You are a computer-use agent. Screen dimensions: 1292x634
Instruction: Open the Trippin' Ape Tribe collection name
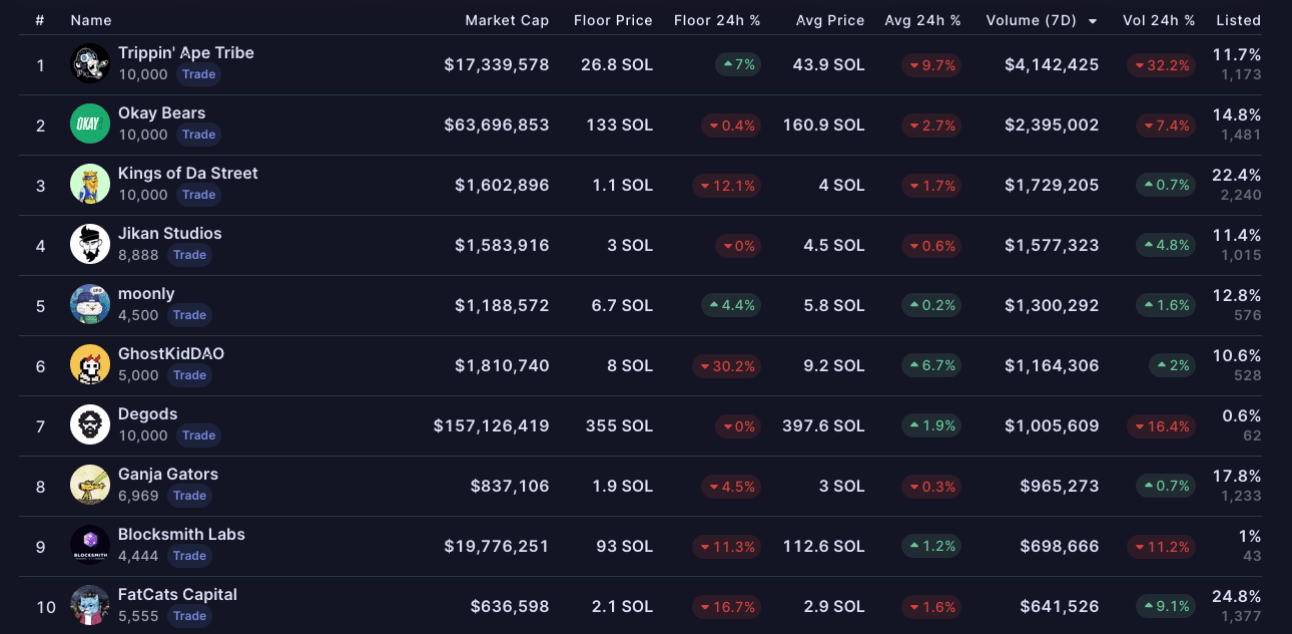[186, 52]
